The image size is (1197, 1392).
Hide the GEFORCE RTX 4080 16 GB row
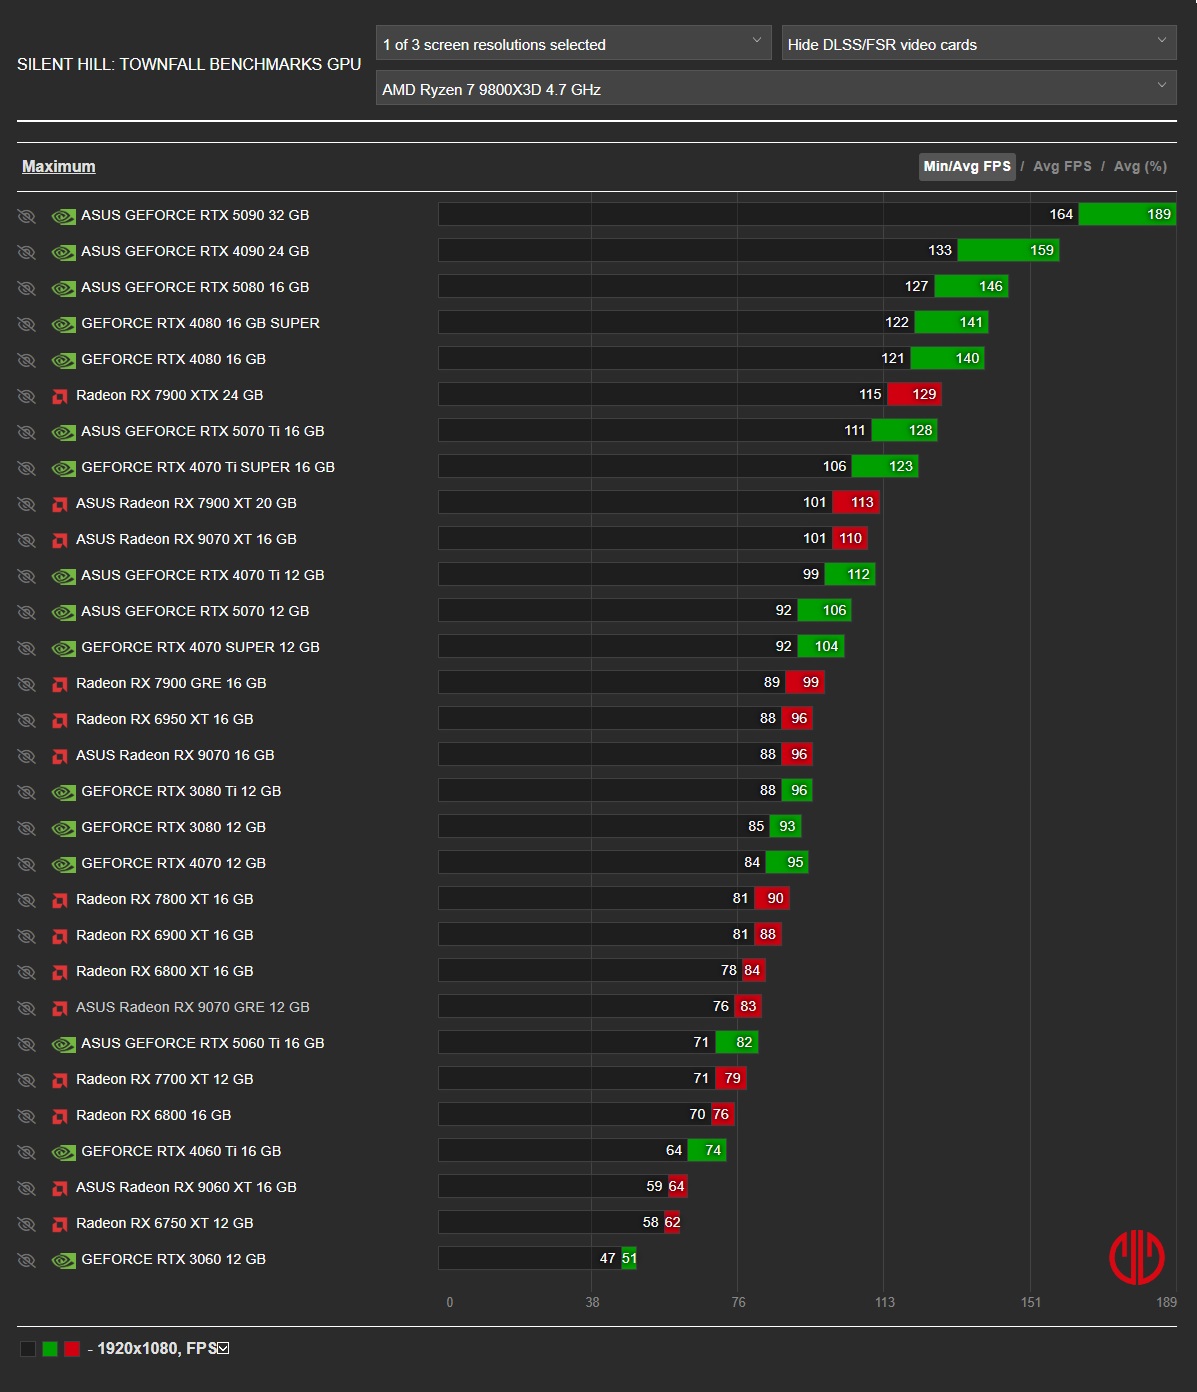point(26,360)
